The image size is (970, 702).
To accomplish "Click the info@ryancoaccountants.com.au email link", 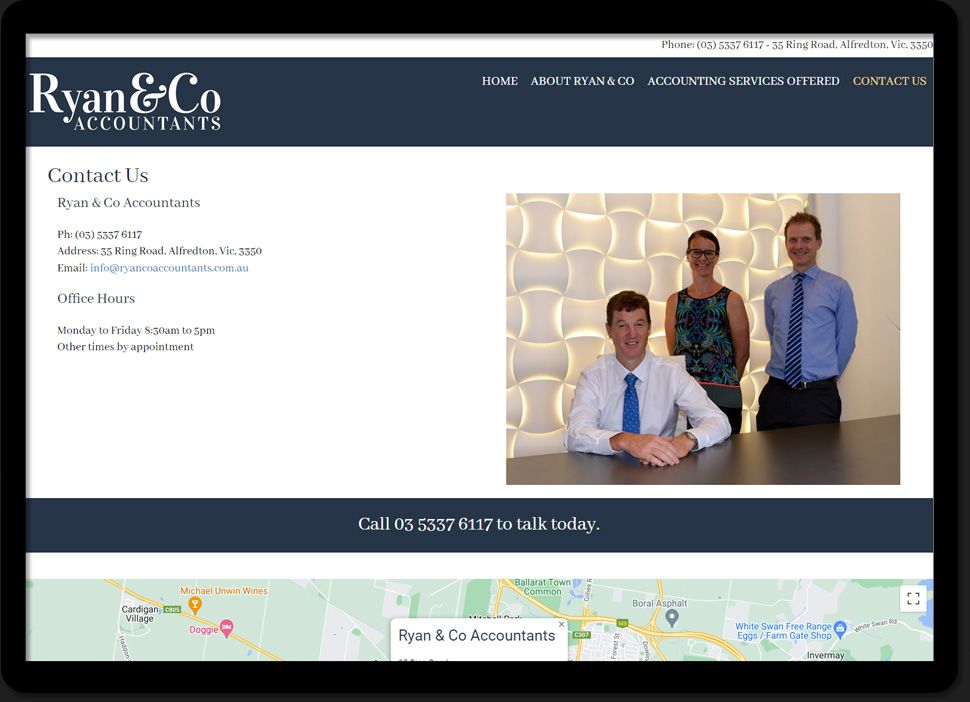I will [x=169, y=268].
